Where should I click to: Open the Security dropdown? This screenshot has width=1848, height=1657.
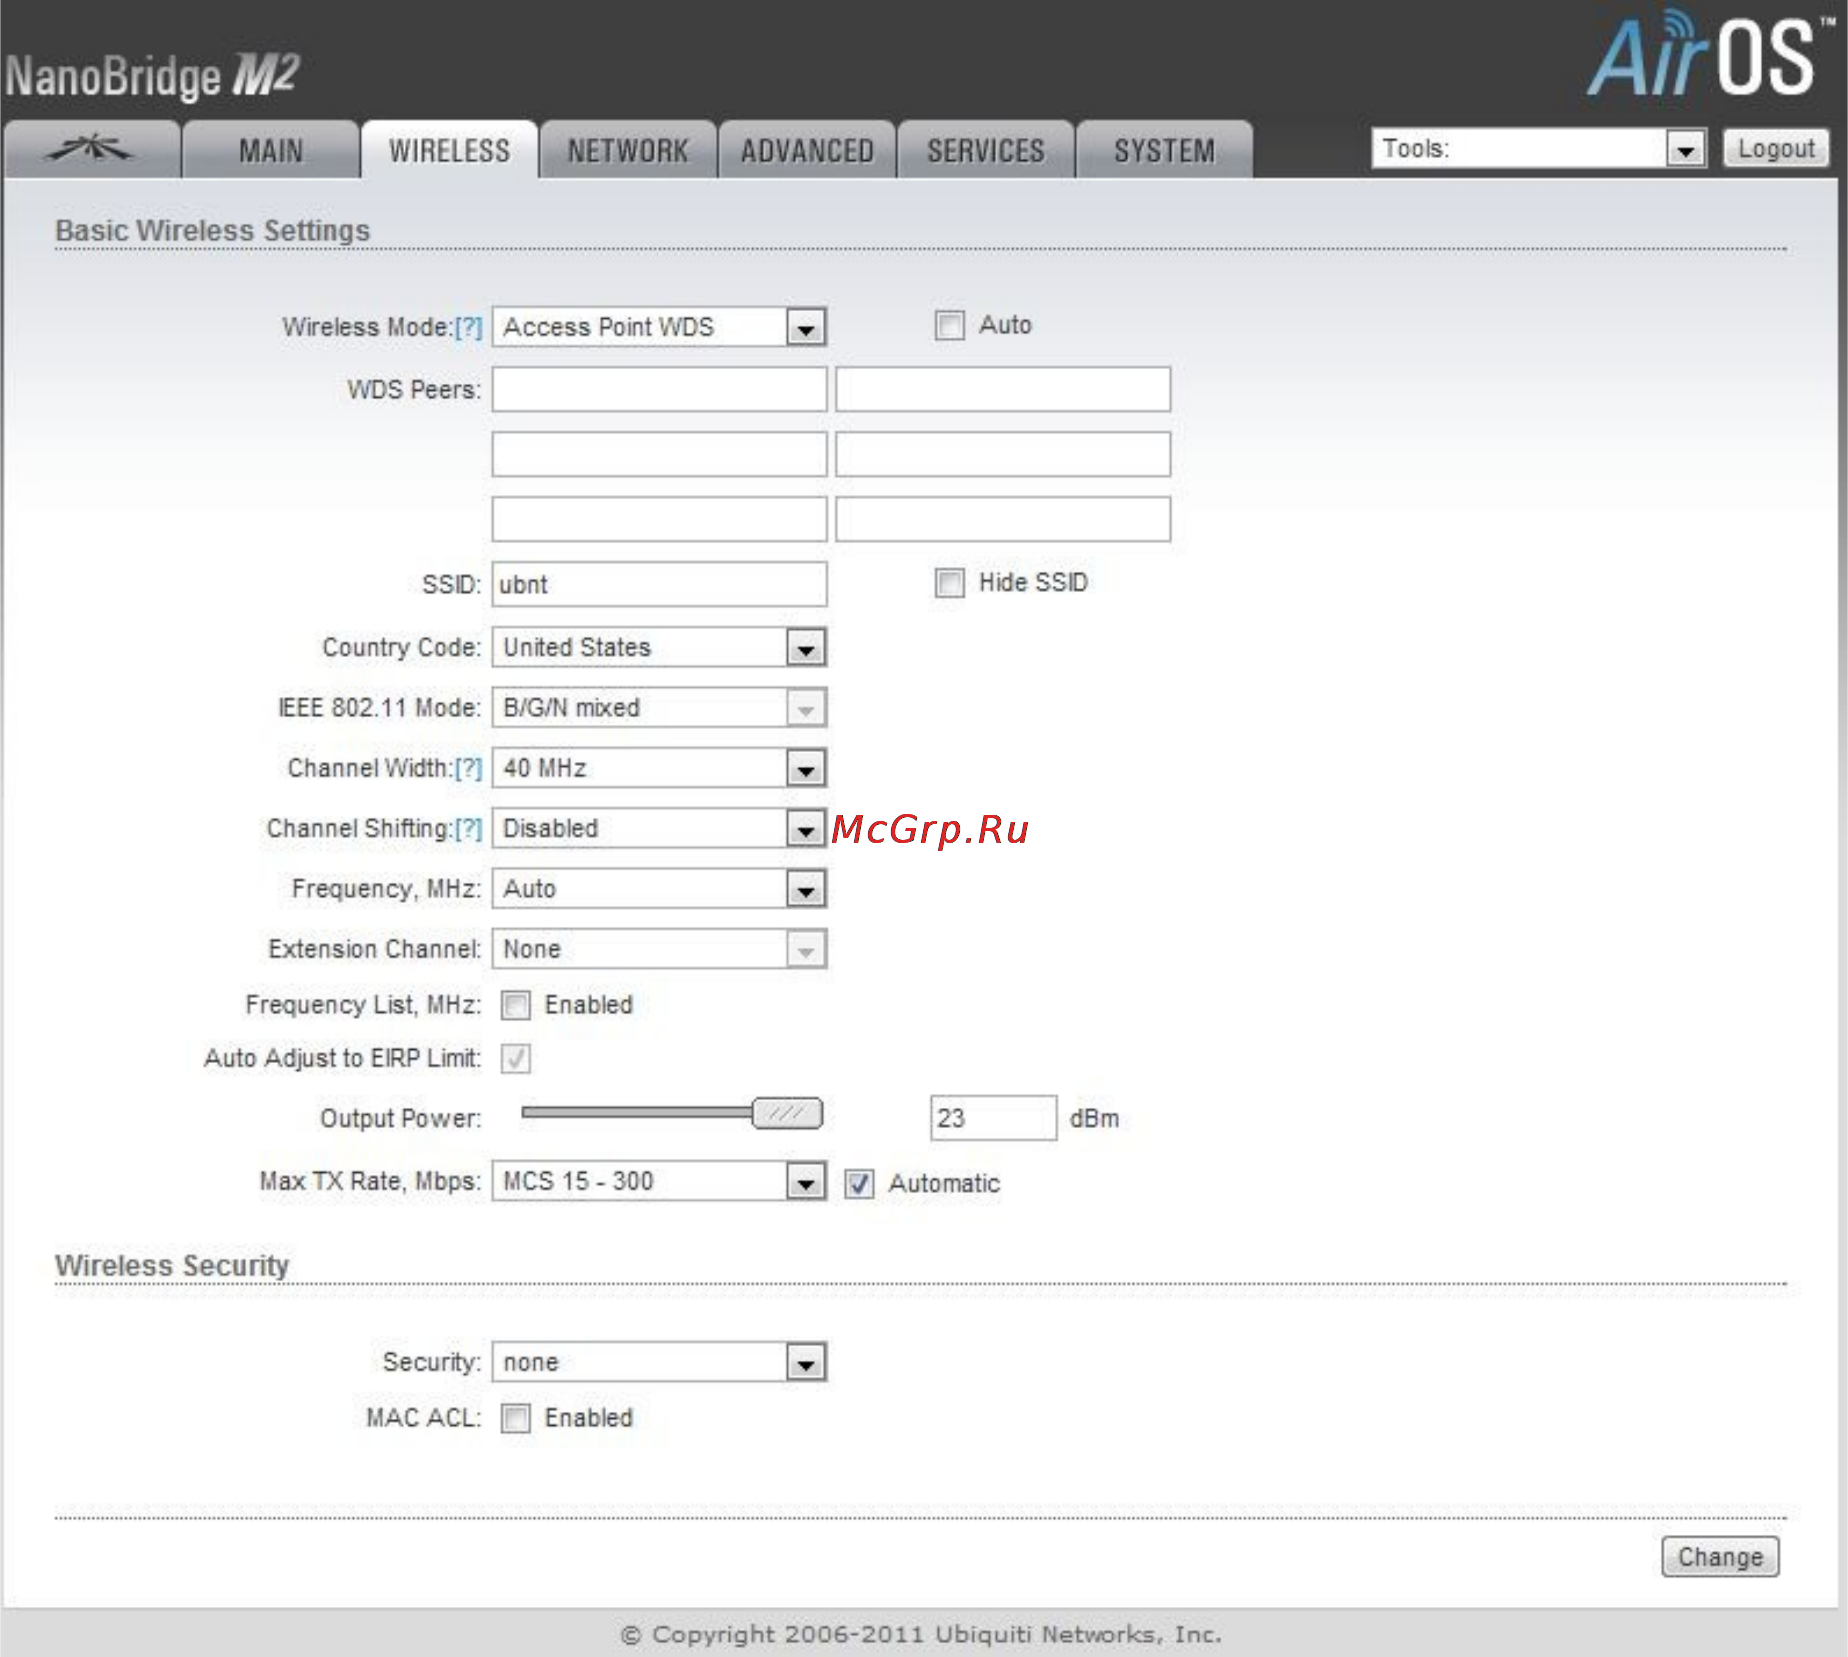(x=659, y=1363)
